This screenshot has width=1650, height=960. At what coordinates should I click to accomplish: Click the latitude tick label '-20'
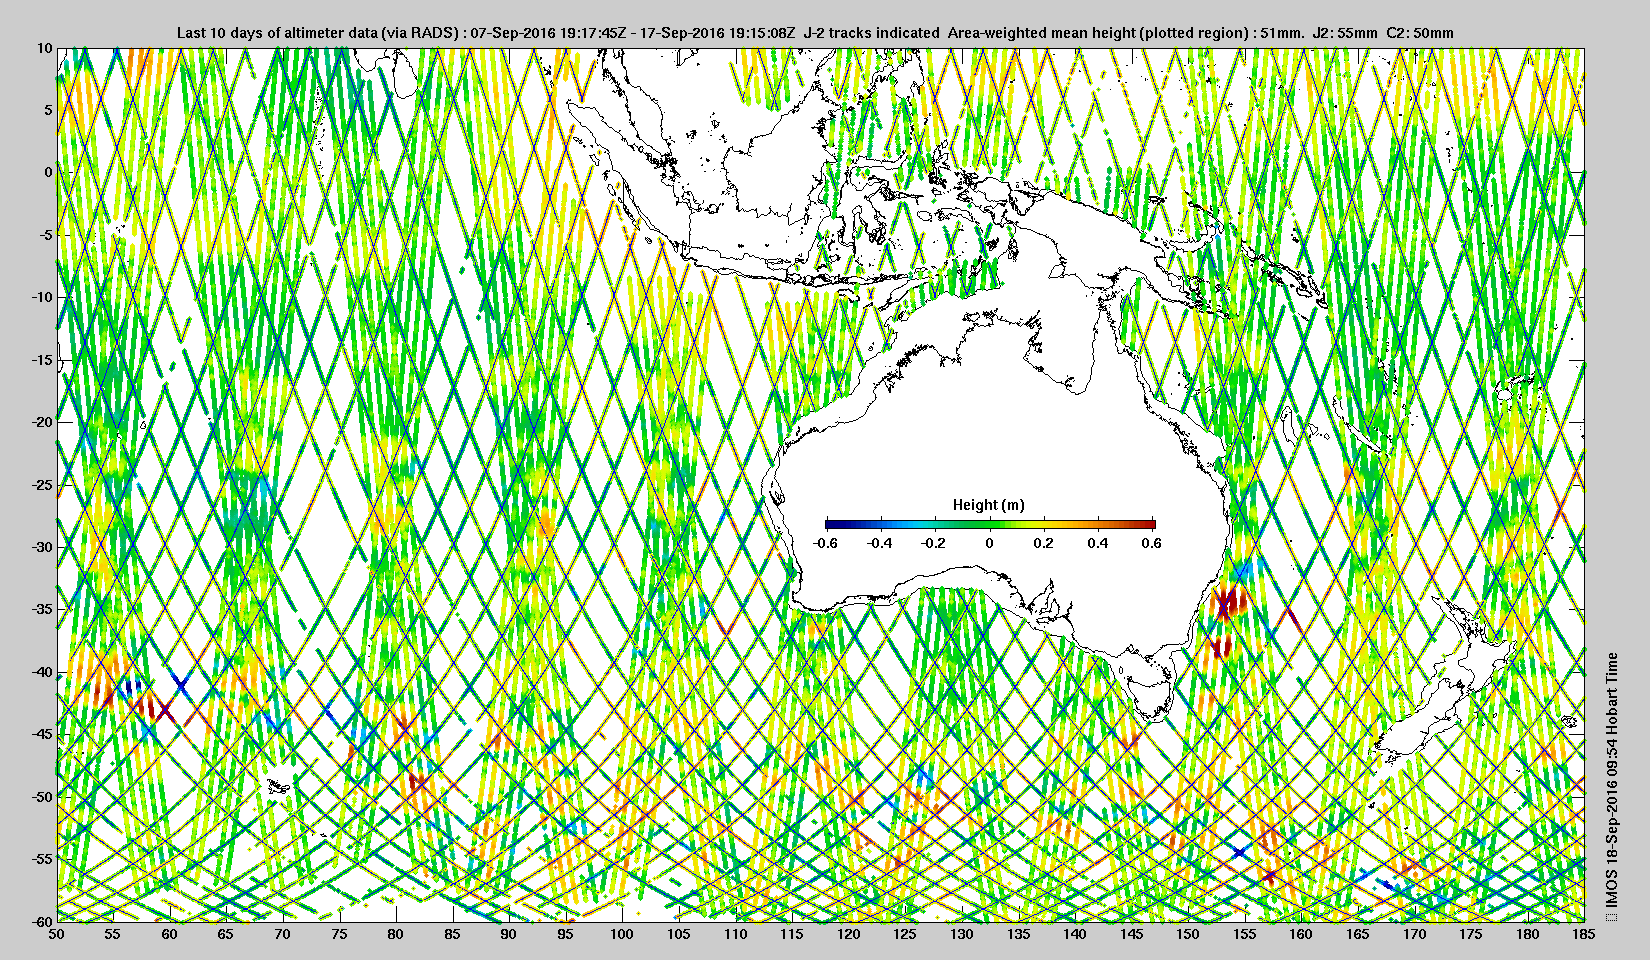(x=41, y=422)
